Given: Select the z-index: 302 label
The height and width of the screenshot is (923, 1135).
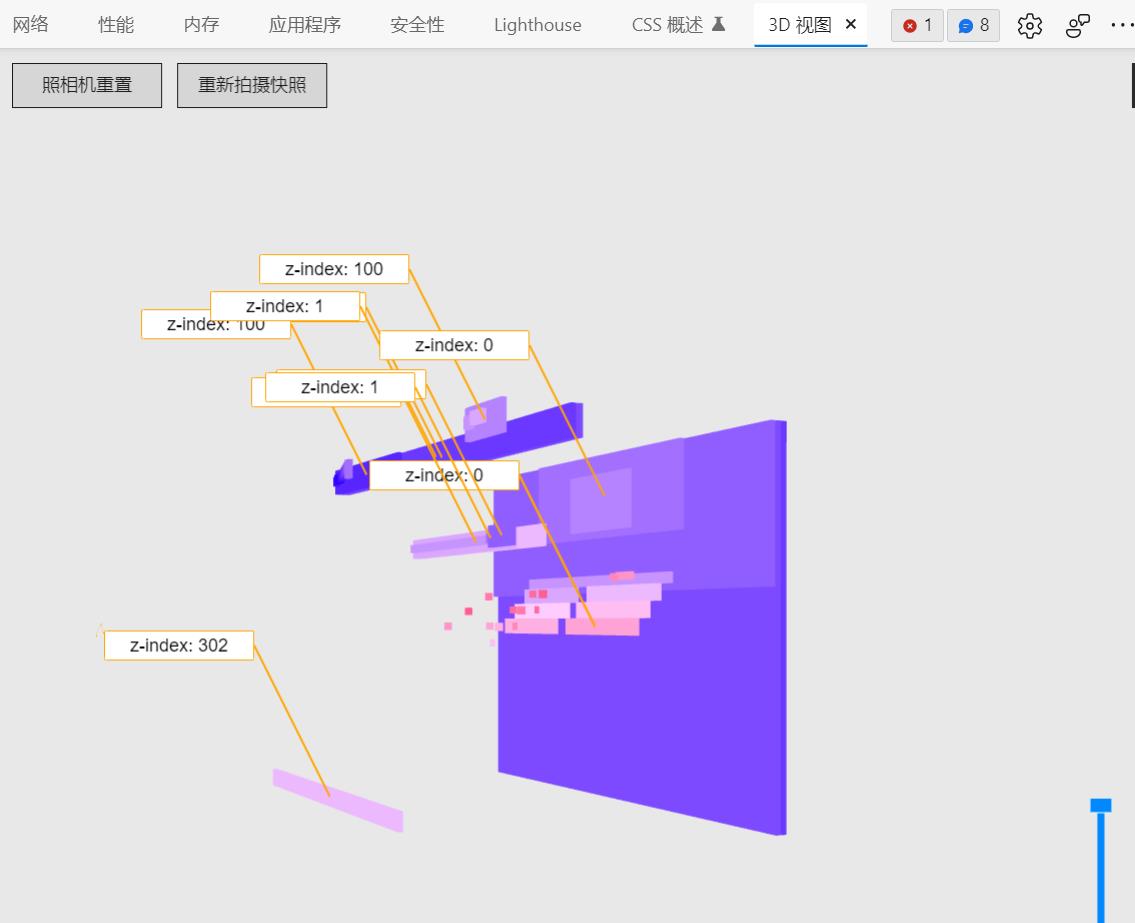Looking at the screenshot, I should coord(179,645).
